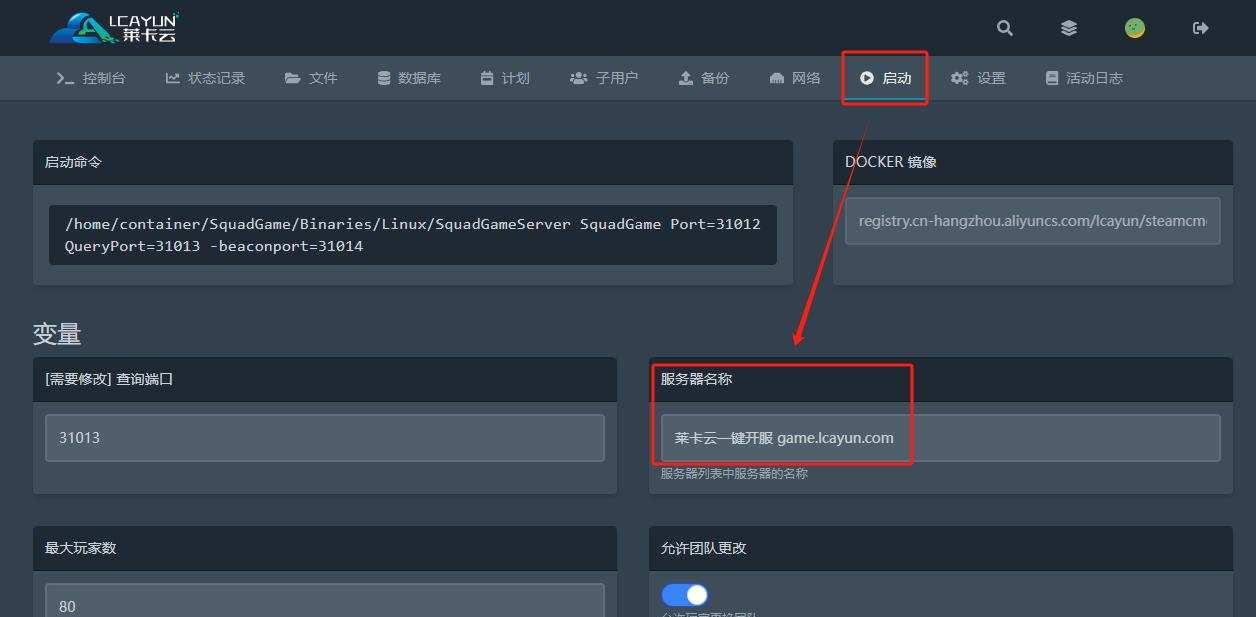Viewport: 1256px width, 617px height.
Task: Open the 文件 files tab
Action: tap(311, 78)
